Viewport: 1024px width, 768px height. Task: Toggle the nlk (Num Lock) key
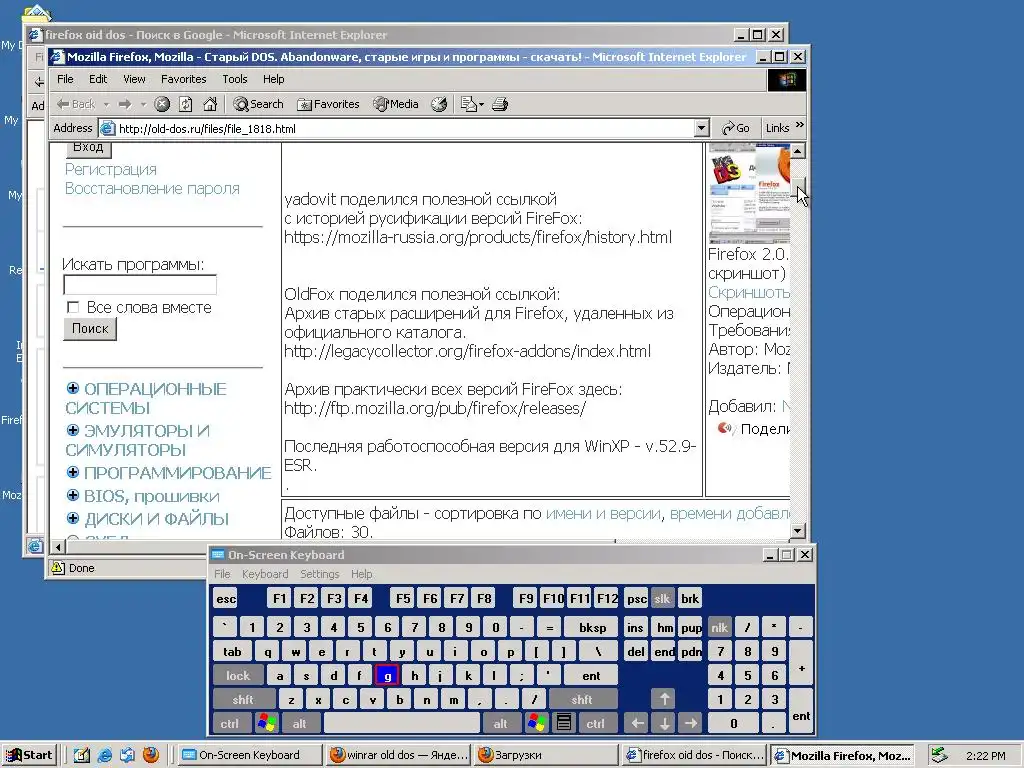(x=720, y=628)
